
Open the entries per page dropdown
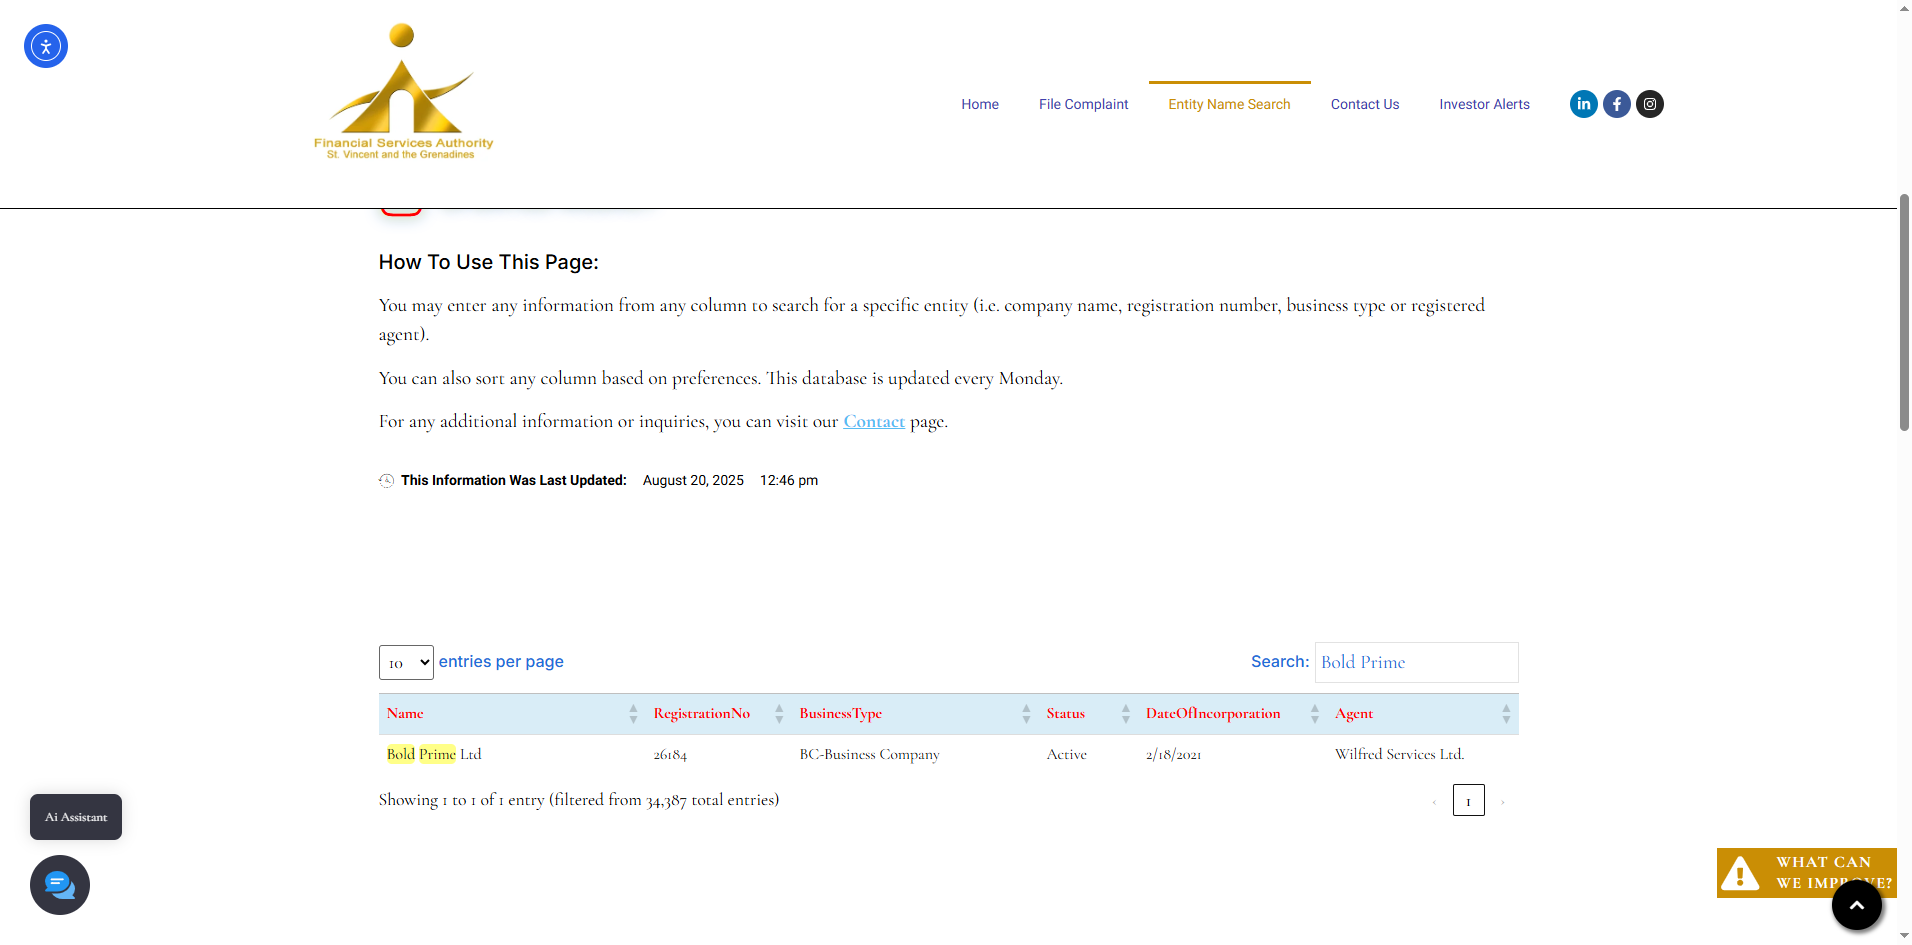(406, 662)
